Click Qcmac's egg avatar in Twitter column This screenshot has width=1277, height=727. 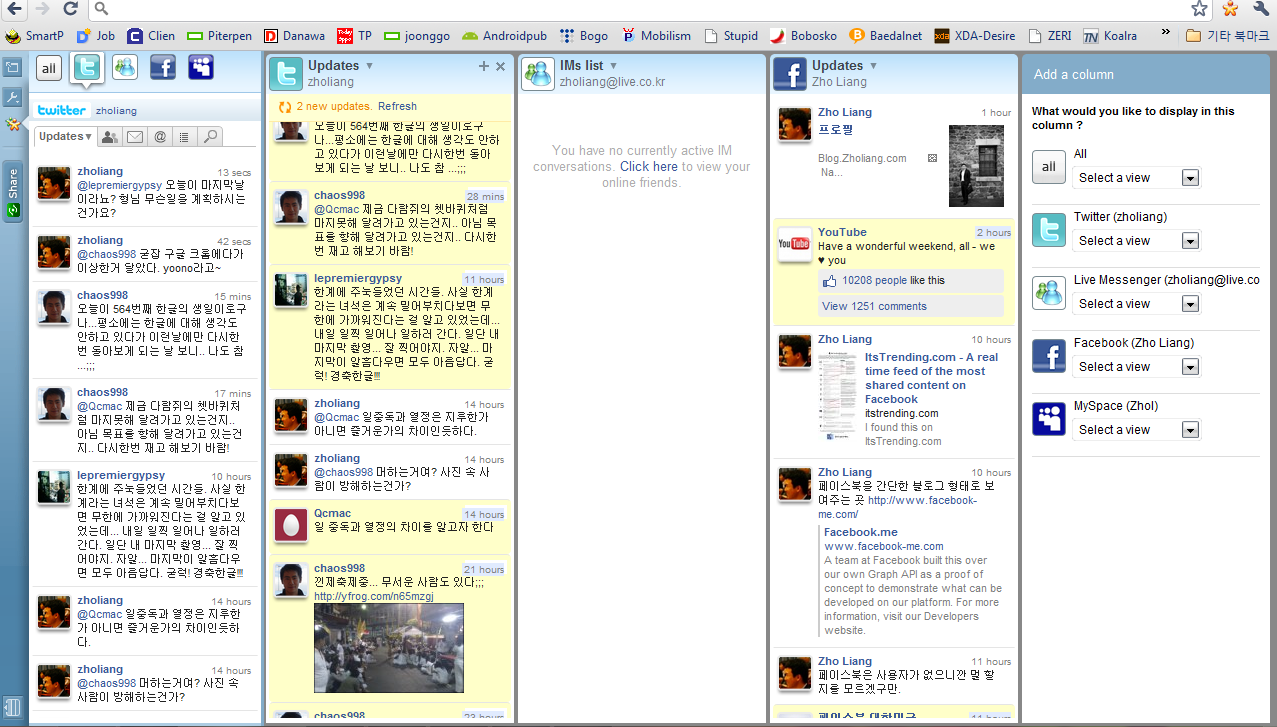(x=291, y=525)
